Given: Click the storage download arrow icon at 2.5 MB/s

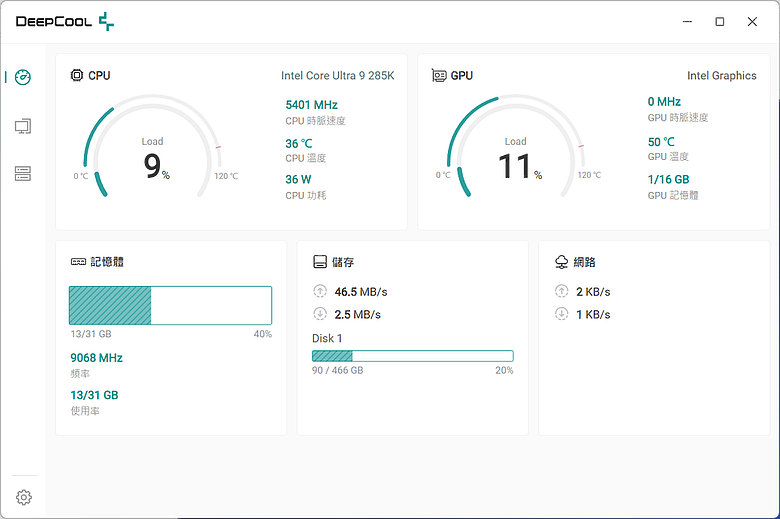Looking at the screenshot, I should [x=320, y=314].
